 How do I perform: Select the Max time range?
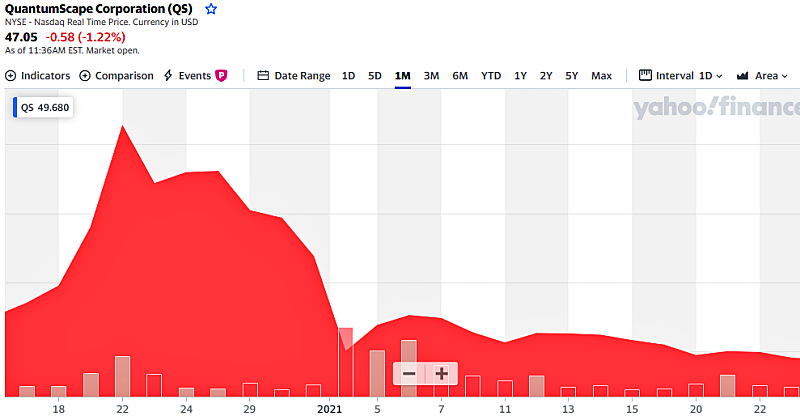pyautogui.click(x=601, y=76)
